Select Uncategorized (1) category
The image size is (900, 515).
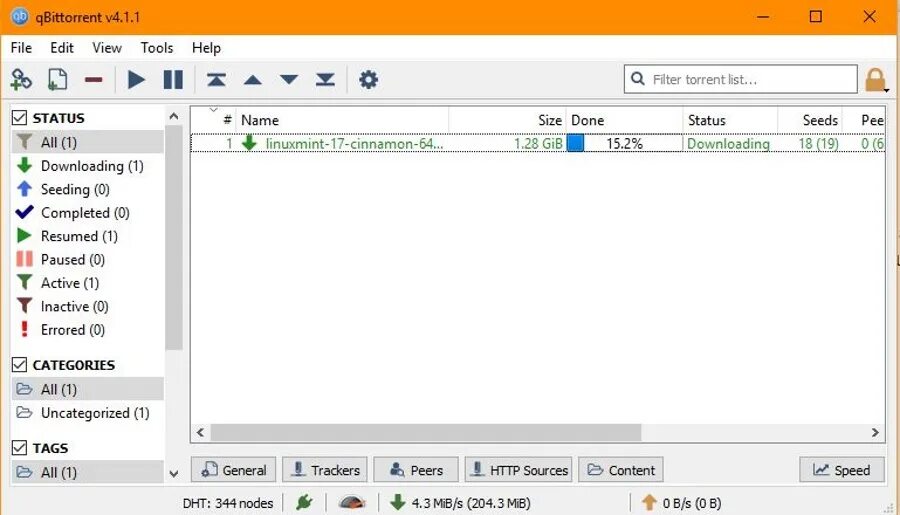point(87,413)
